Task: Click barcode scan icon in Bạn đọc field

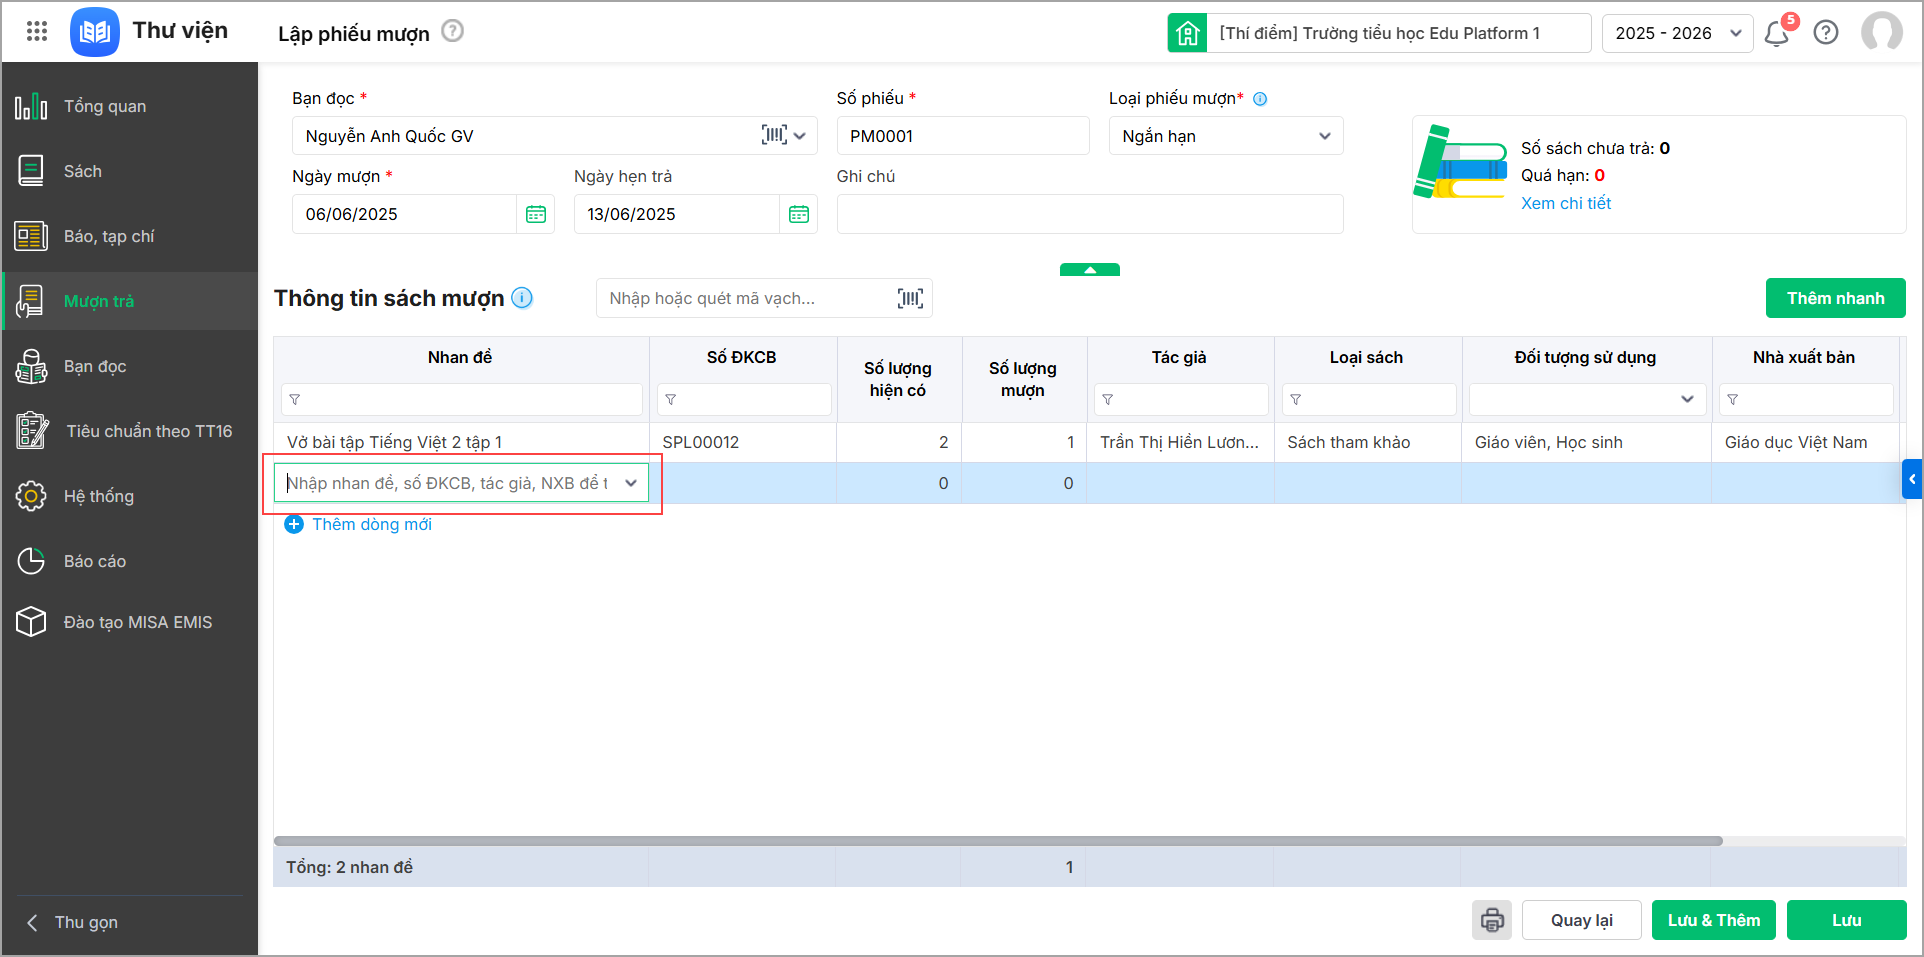Action: 774,135
